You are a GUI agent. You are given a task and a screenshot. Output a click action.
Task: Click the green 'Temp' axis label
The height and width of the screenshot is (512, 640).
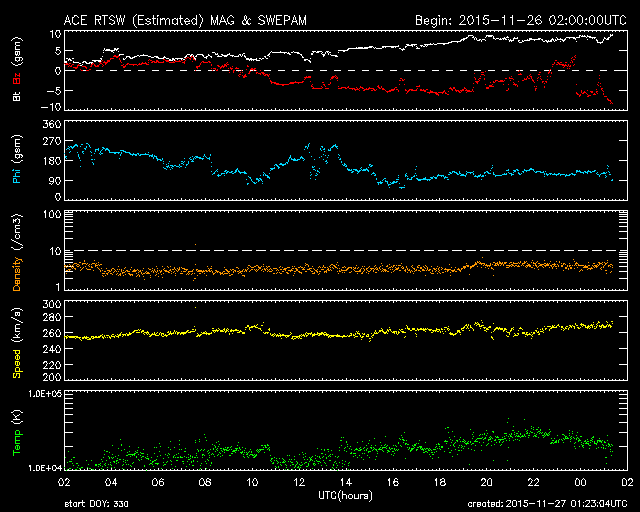pyautogui.click(x=17, y=443)
